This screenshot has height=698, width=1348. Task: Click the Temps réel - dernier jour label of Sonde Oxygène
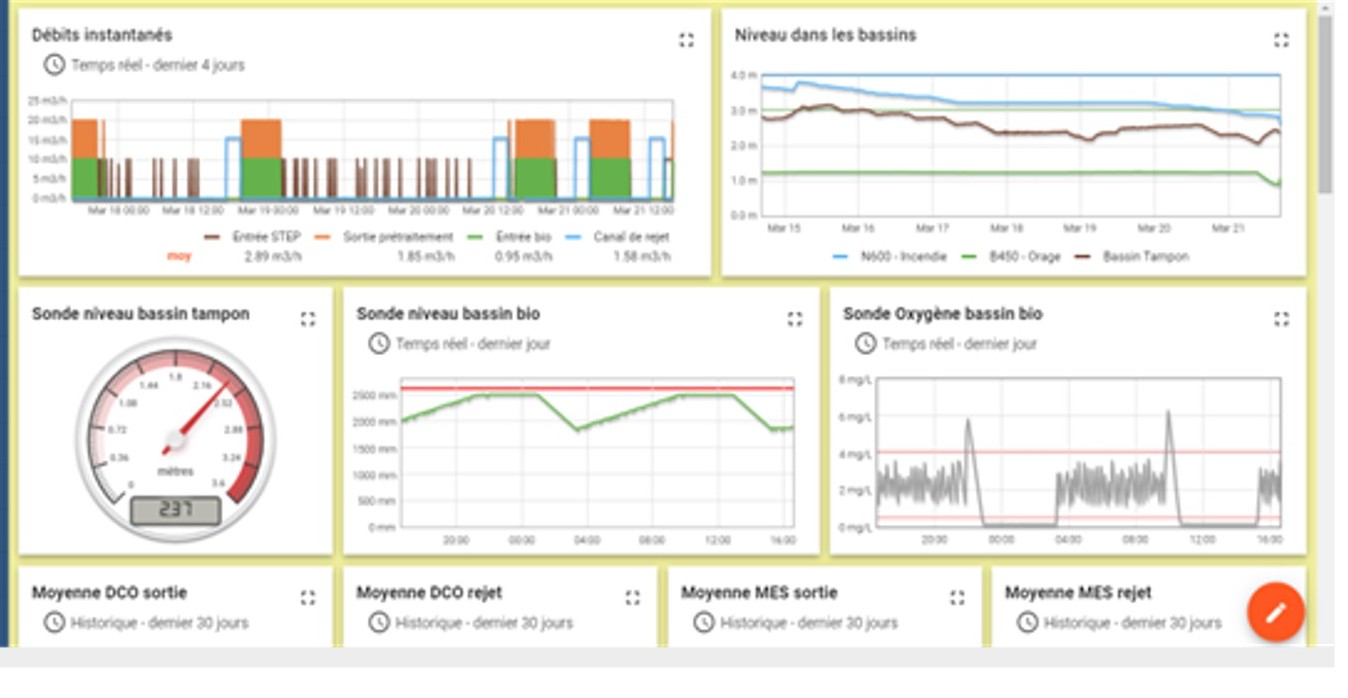tap(959, 344)
